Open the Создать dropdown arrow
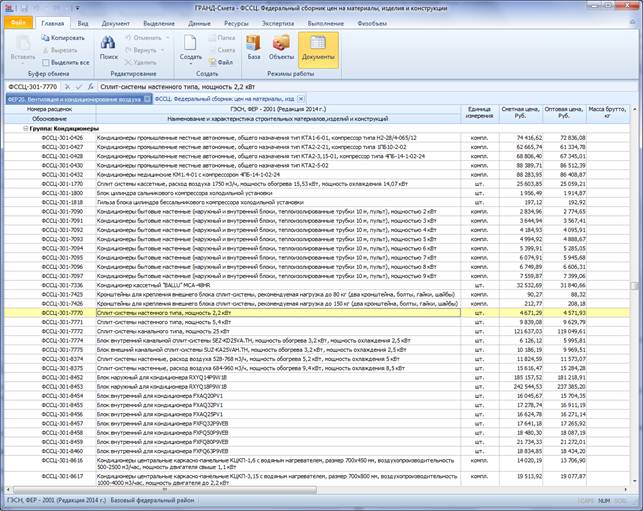The width and height of the screenshot is (643, 511). [190, 64]
